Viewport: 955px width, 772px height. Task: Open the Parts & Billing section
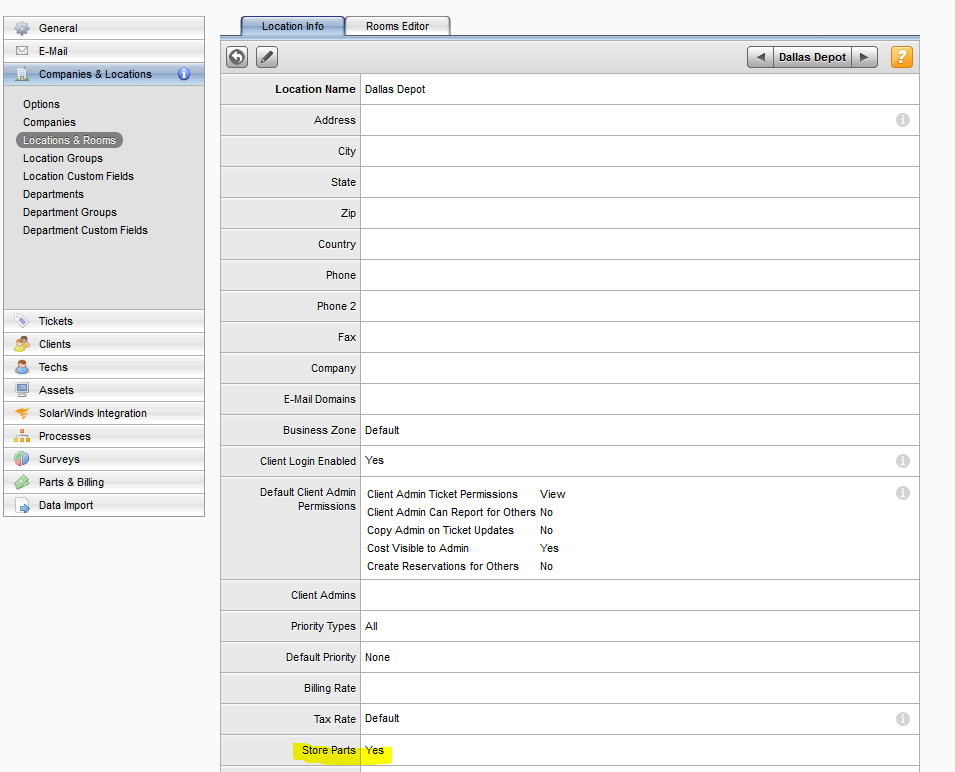pos(104,482)
